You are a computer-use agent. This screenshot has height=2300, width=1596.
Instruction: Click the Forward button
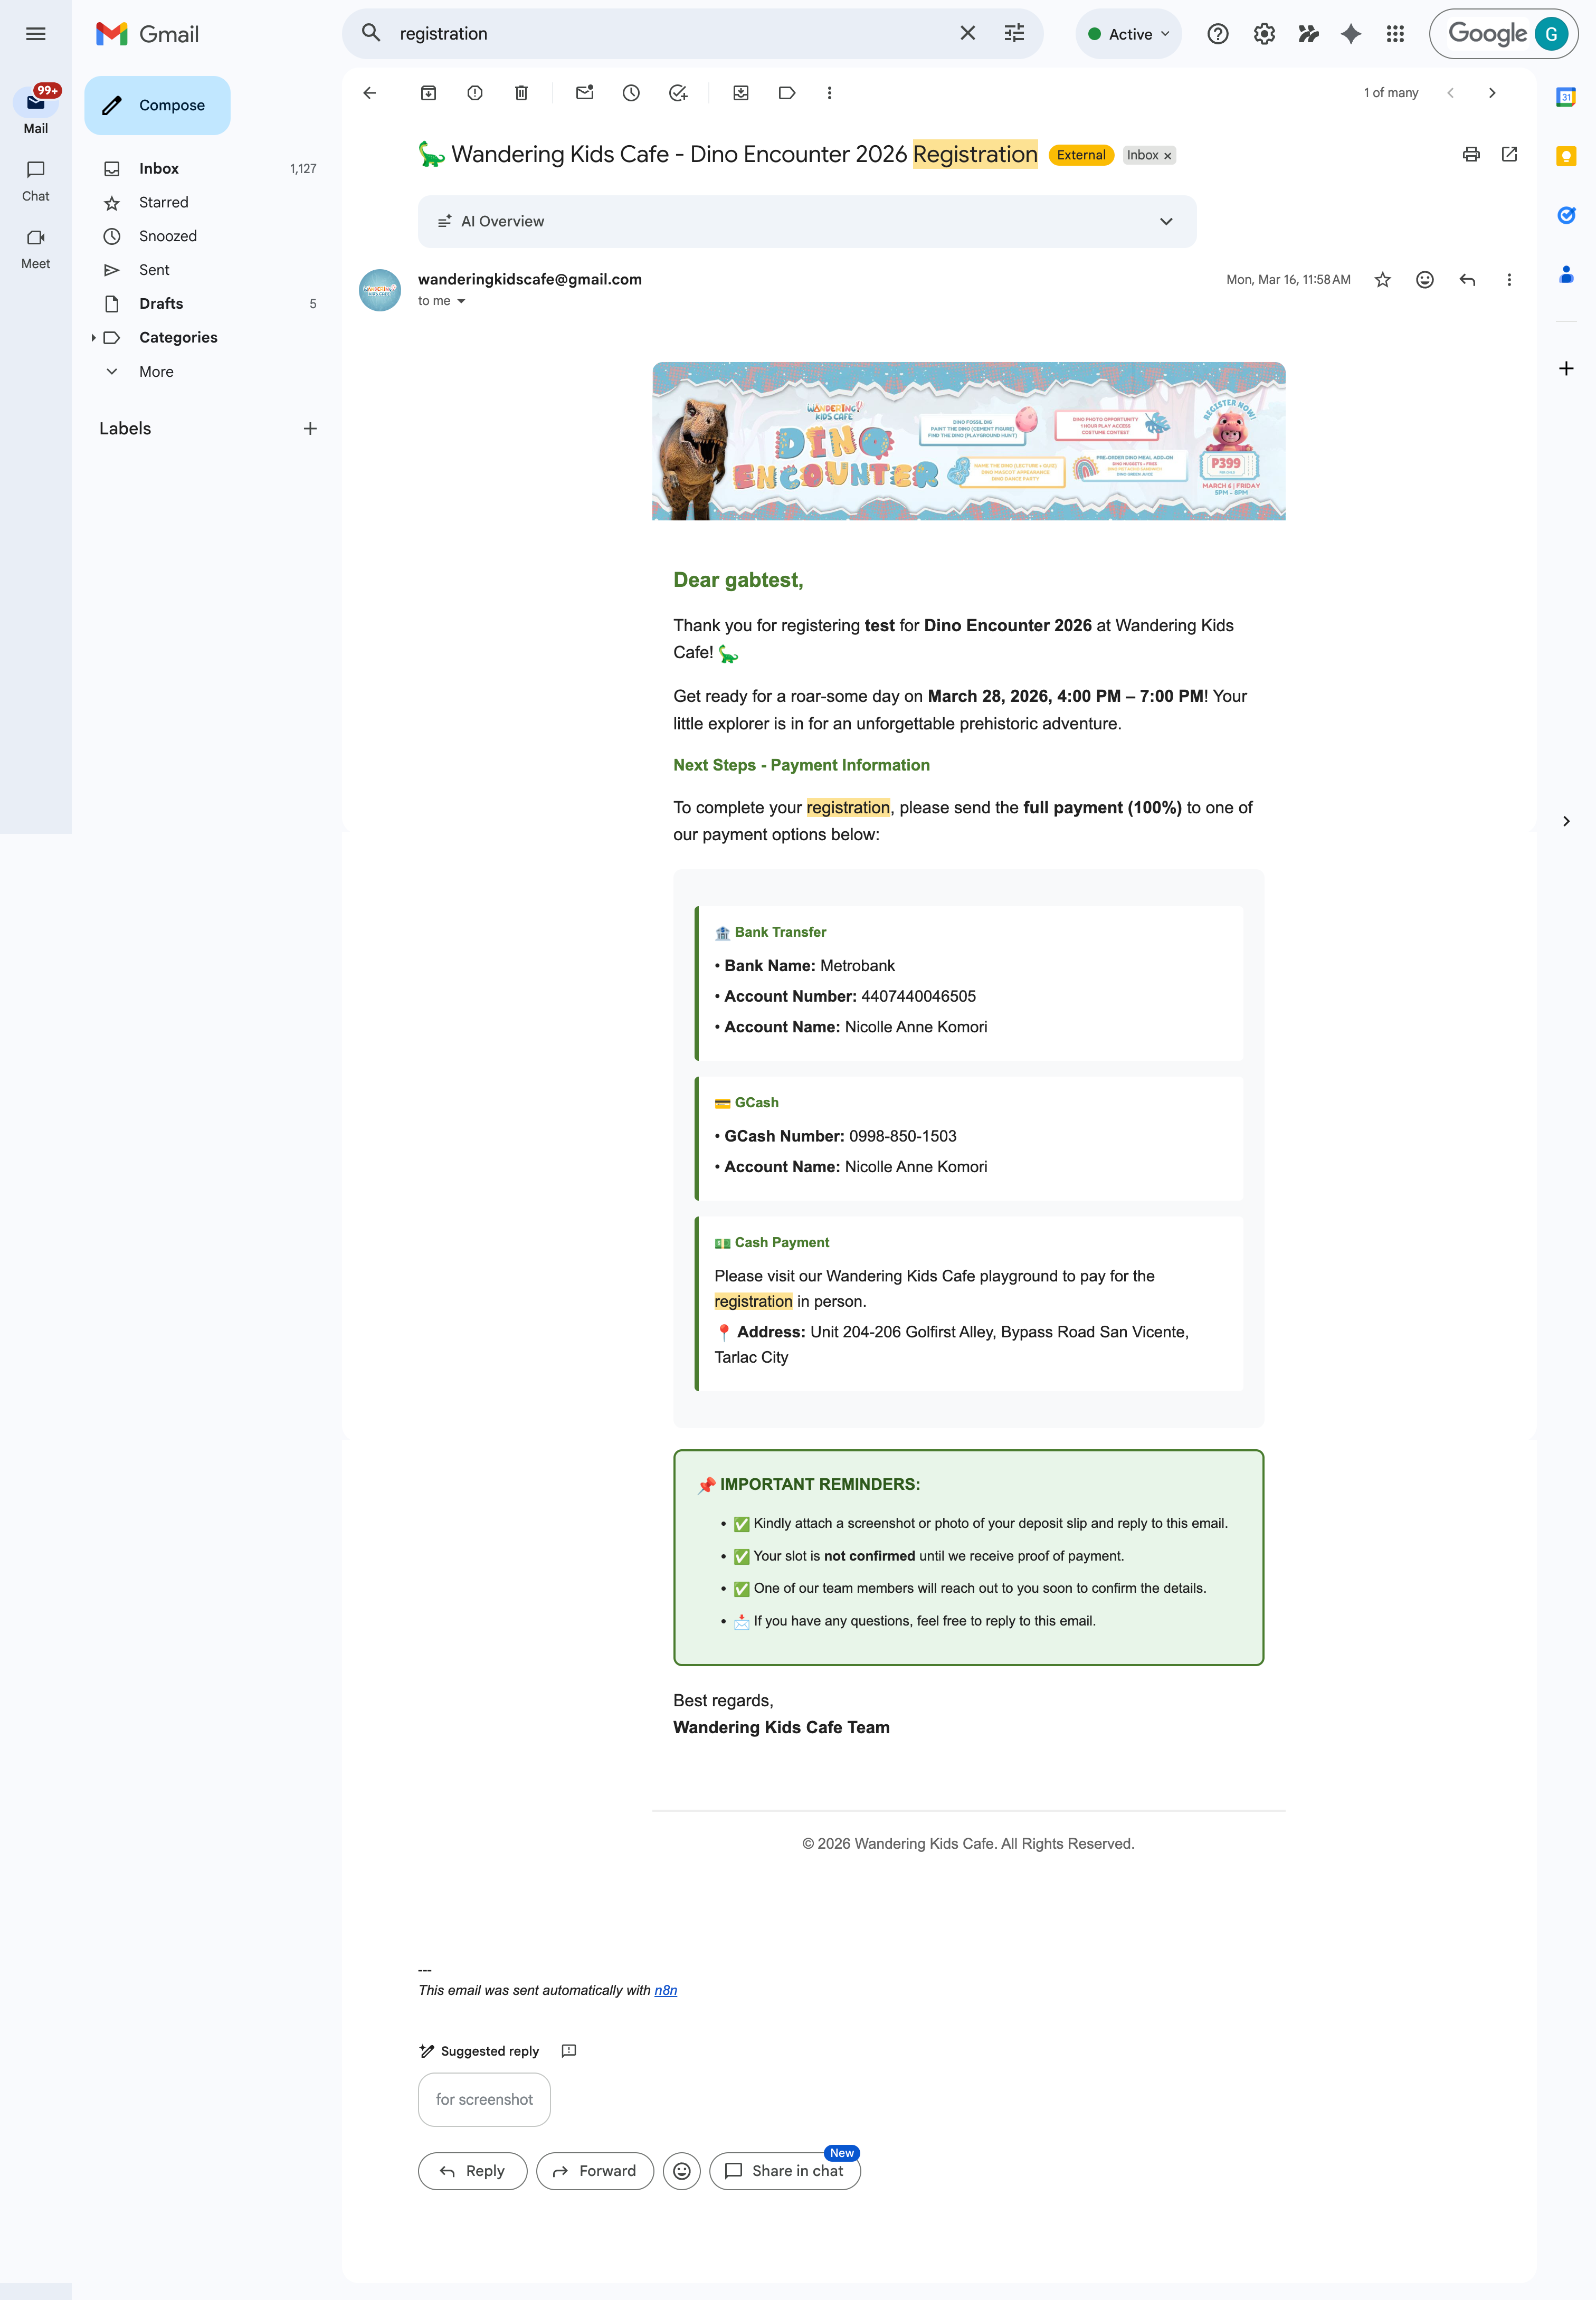(595, 2171)
